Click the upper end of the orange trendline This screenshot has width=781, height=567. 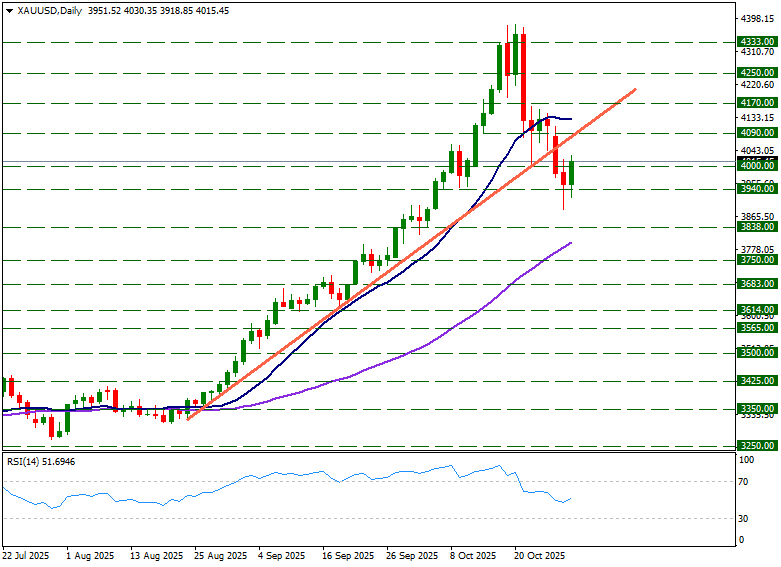pos(635,90)
